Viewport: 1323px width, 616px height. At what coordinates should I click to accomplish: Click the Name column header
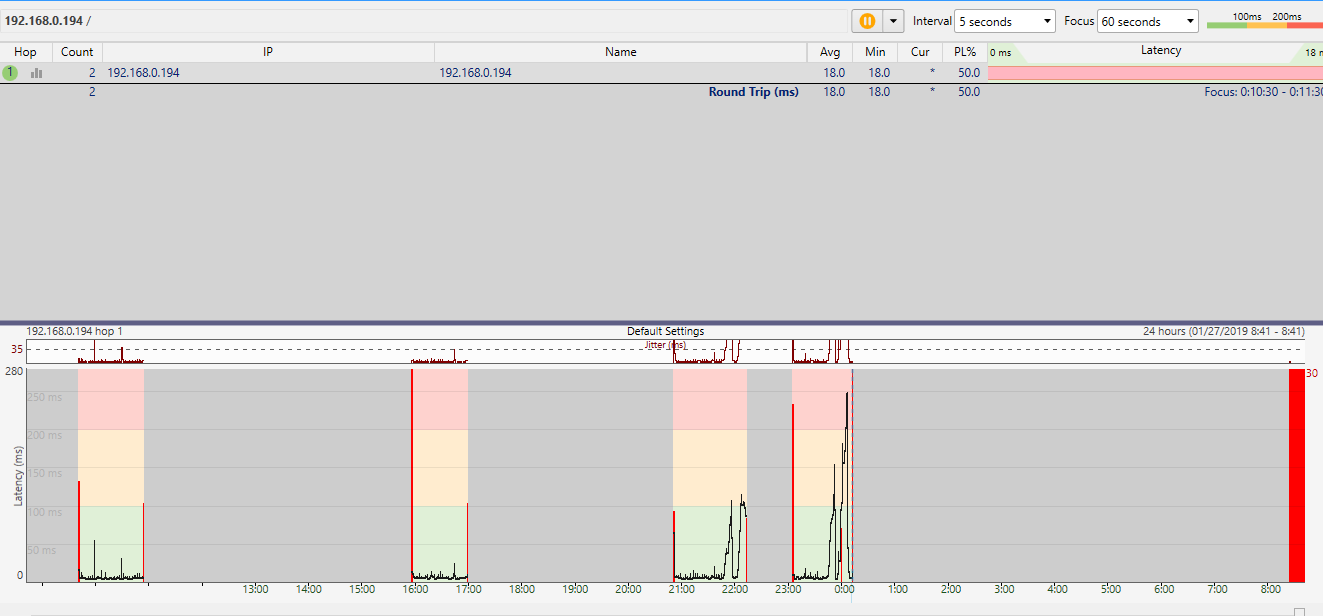[x=620, y=52]
